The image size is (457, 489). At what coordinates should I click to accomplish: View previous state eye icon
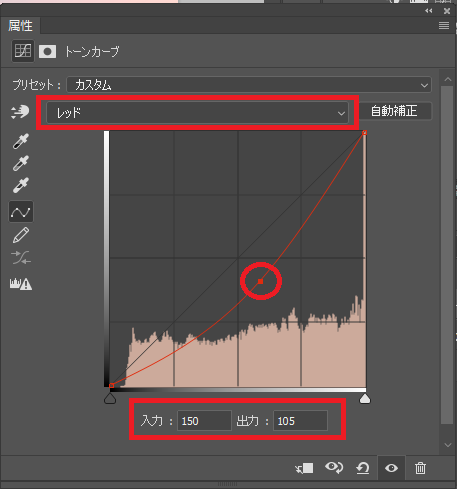334,468
